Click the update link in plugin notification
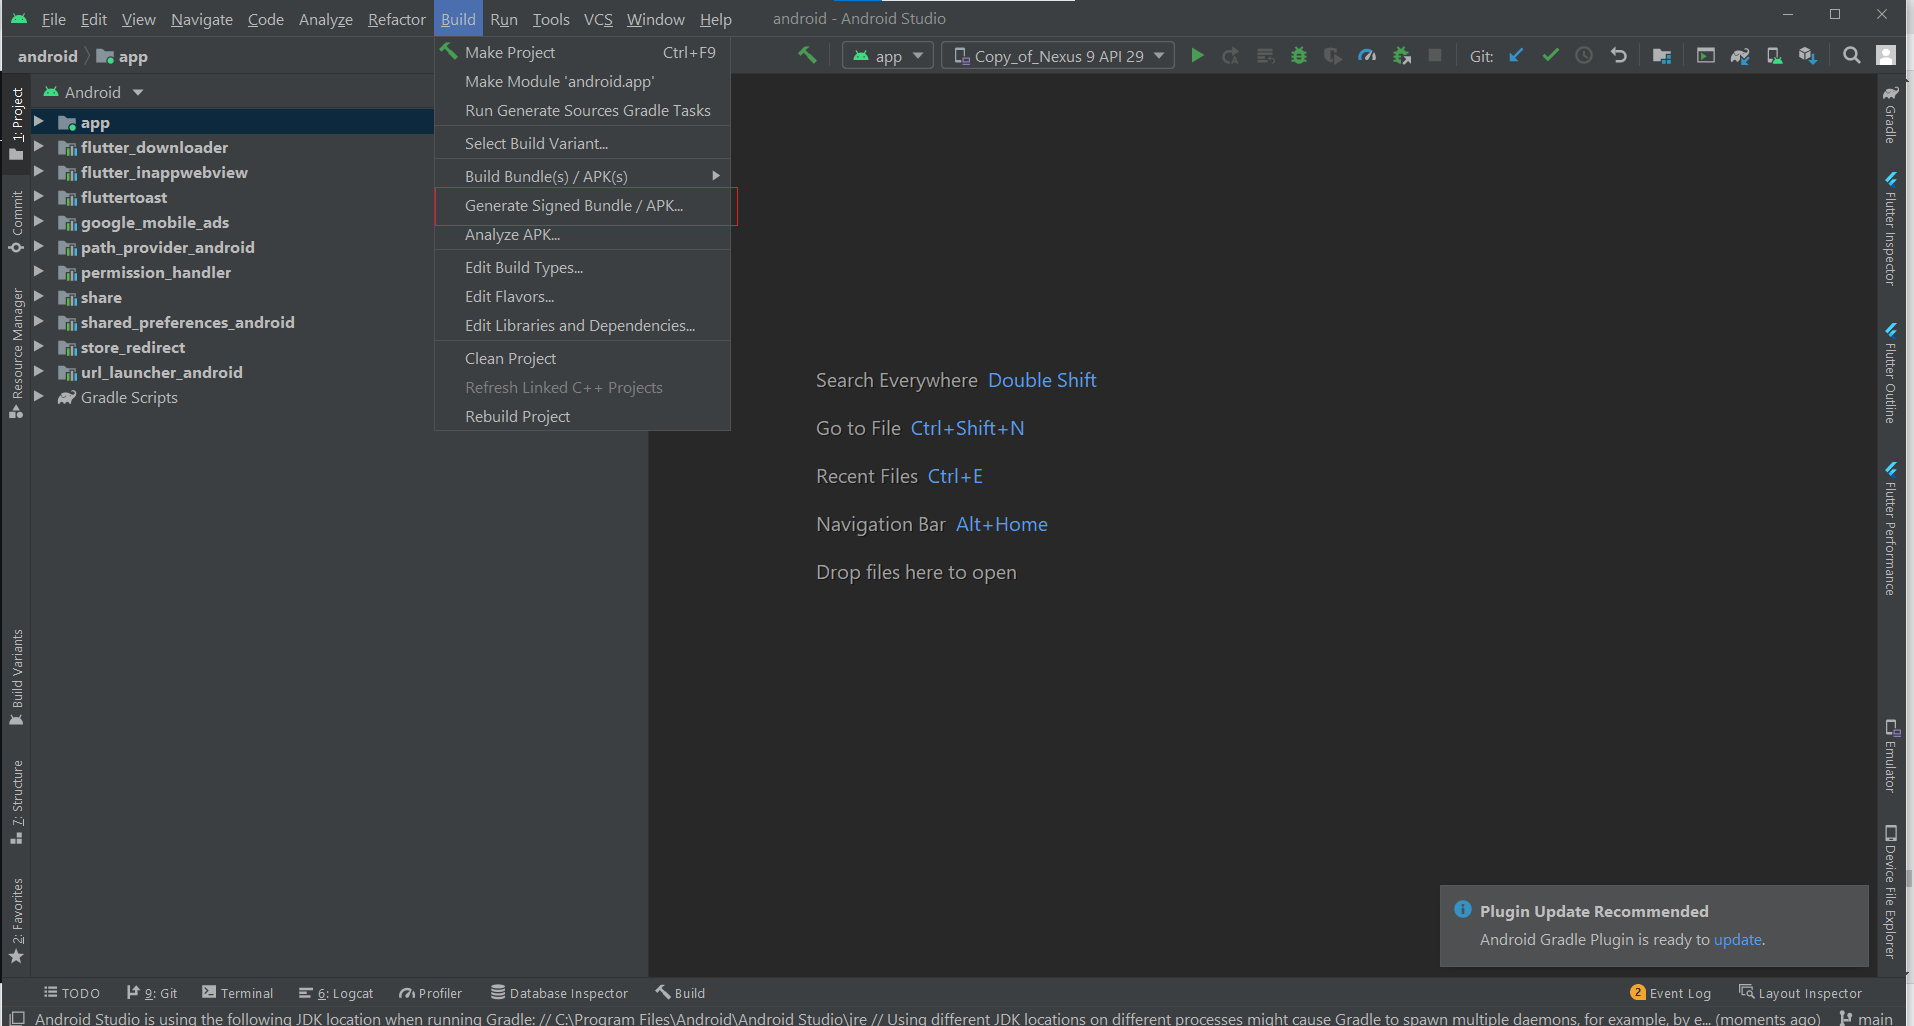Screen dimensions: 1914x1026 coord(1738,939)
